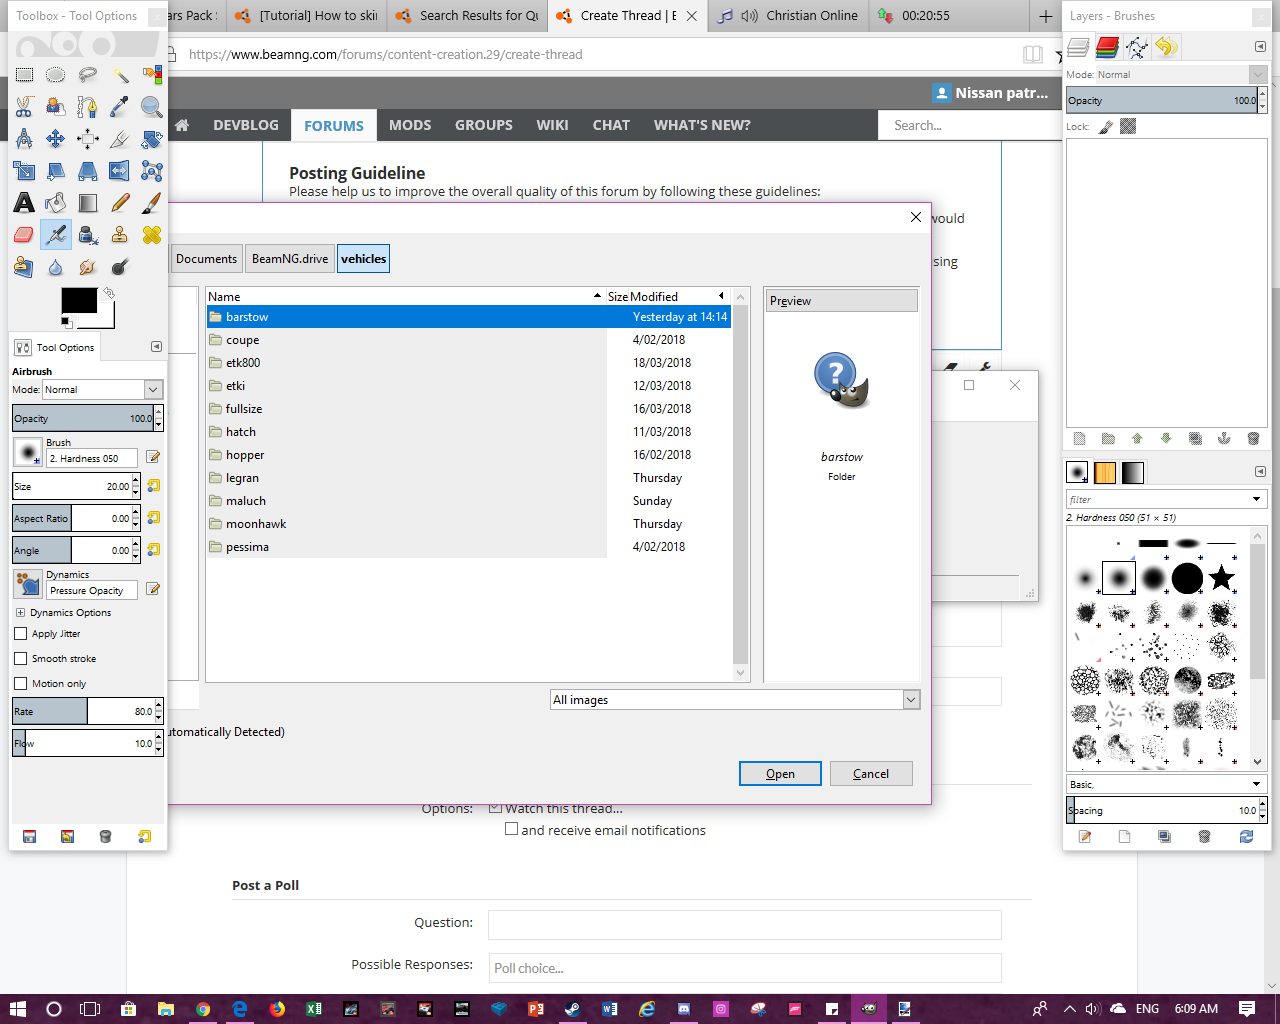Activate the Eraser tool
The height and width of the screenshot is (1024, 1280).
click(24, 235)
